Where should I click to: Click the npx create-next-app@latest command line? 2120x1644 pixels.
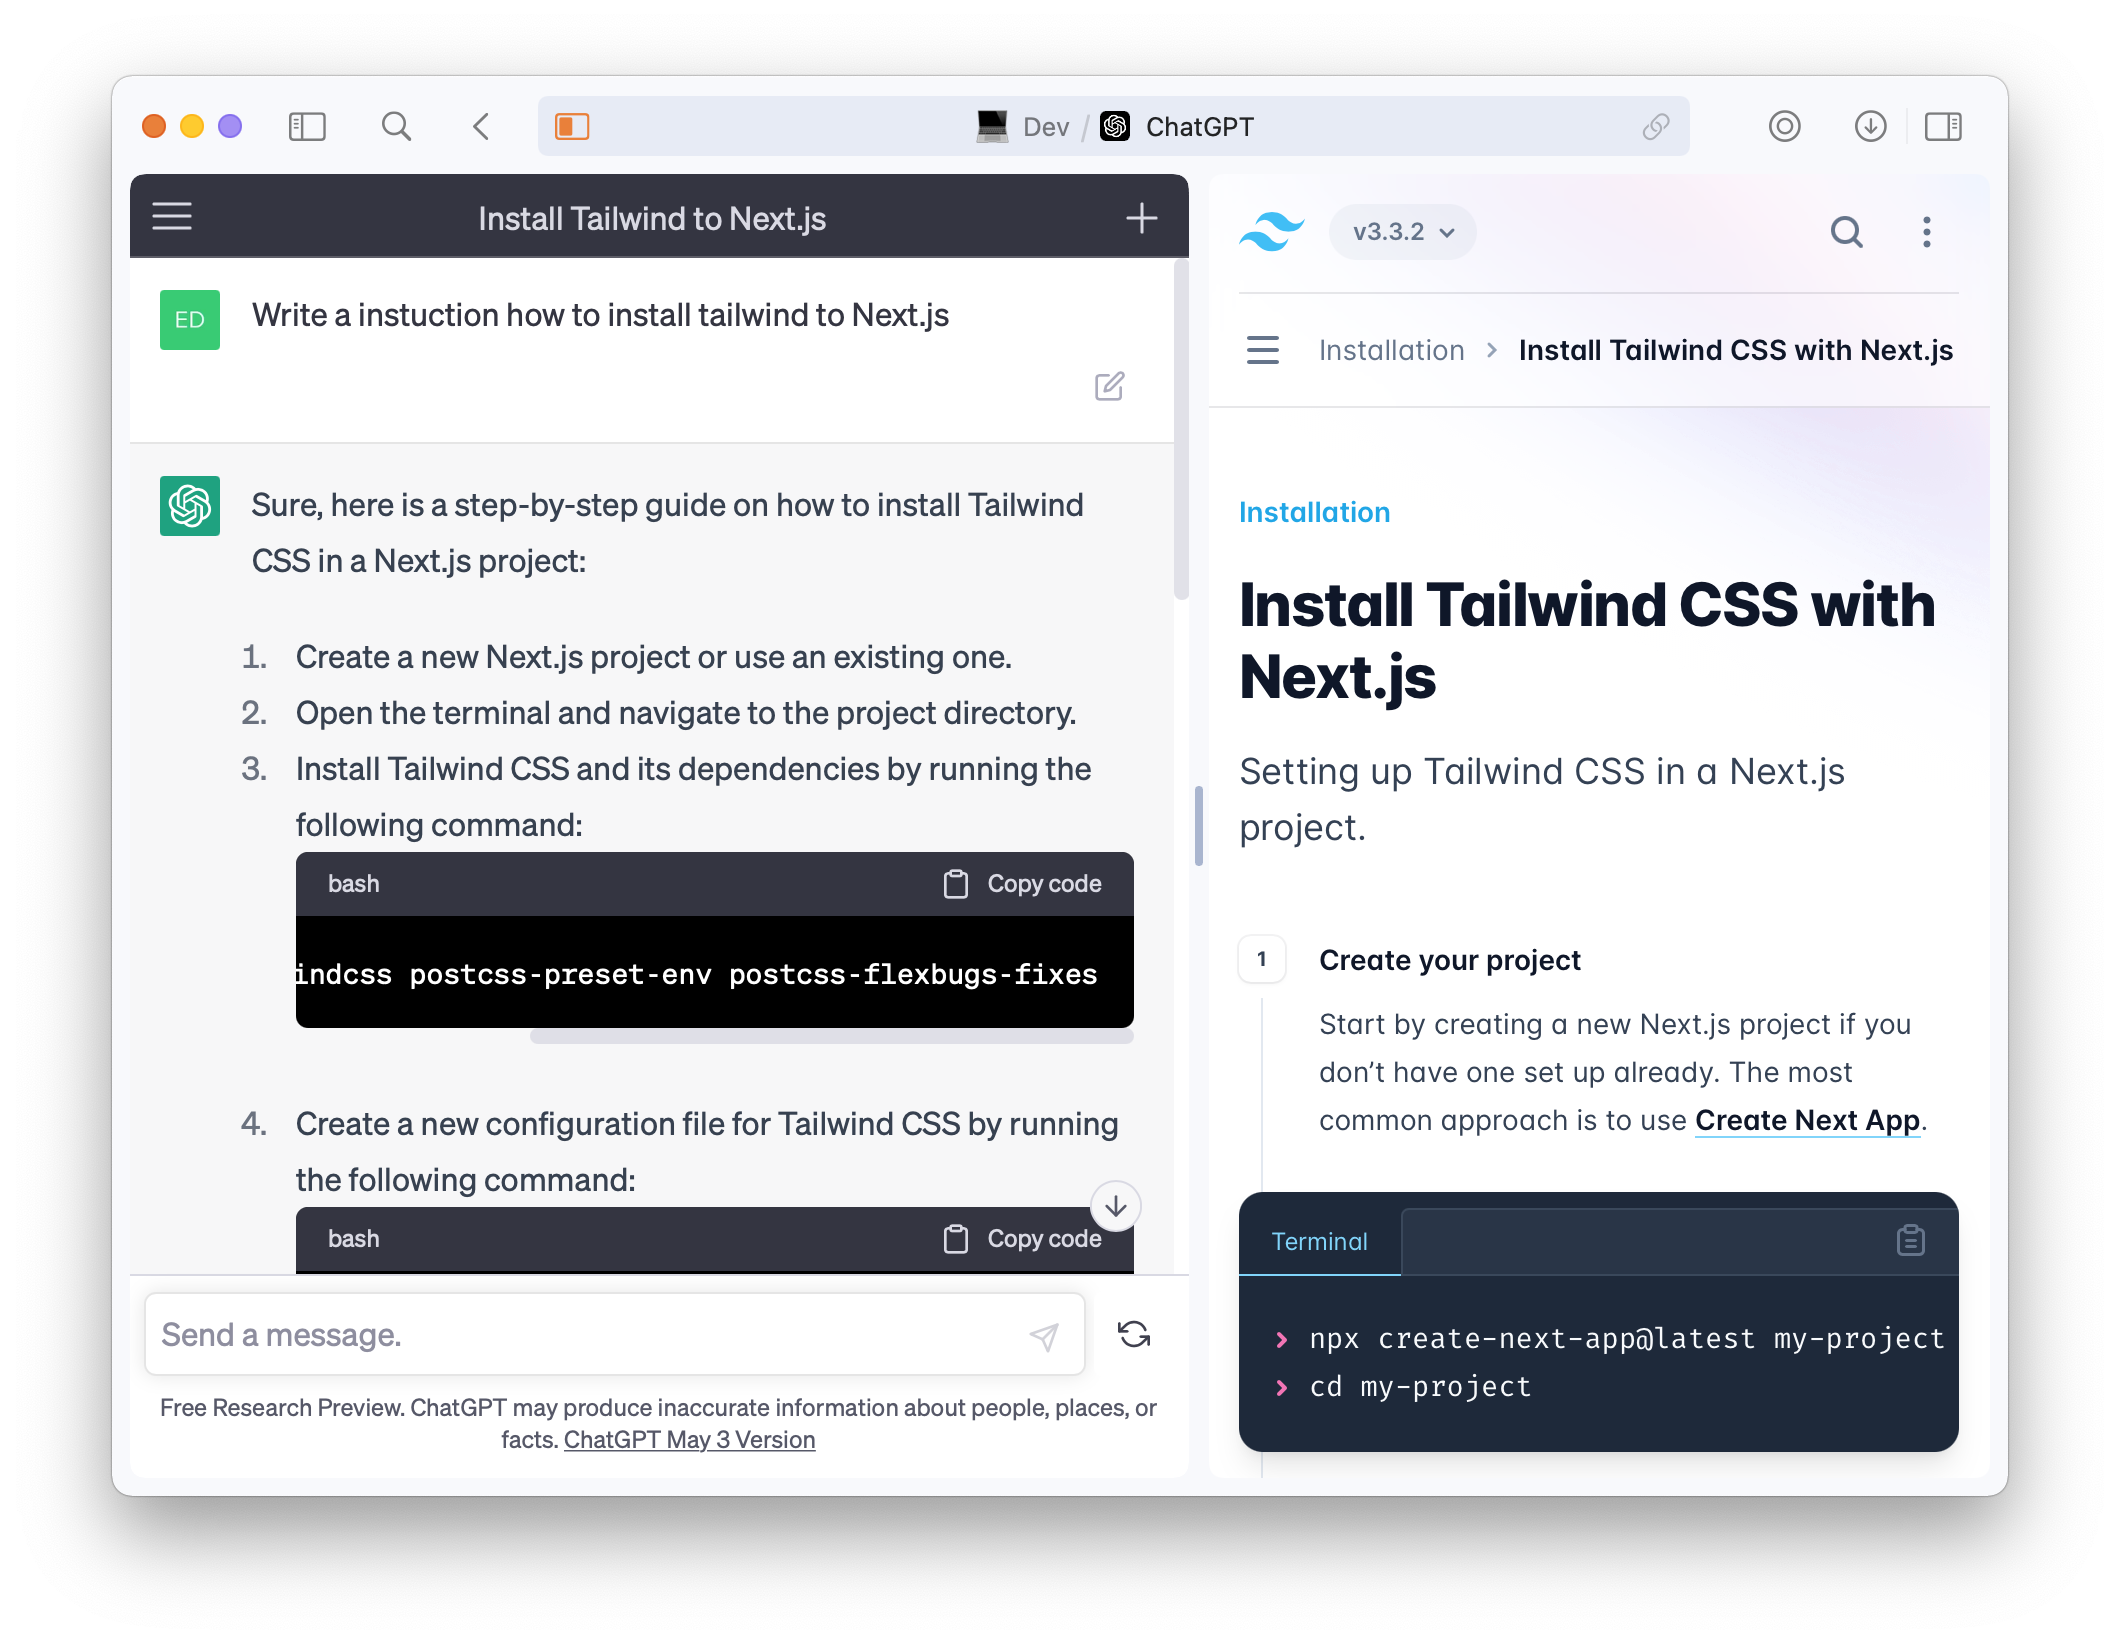click(x=1626, y=1338)
